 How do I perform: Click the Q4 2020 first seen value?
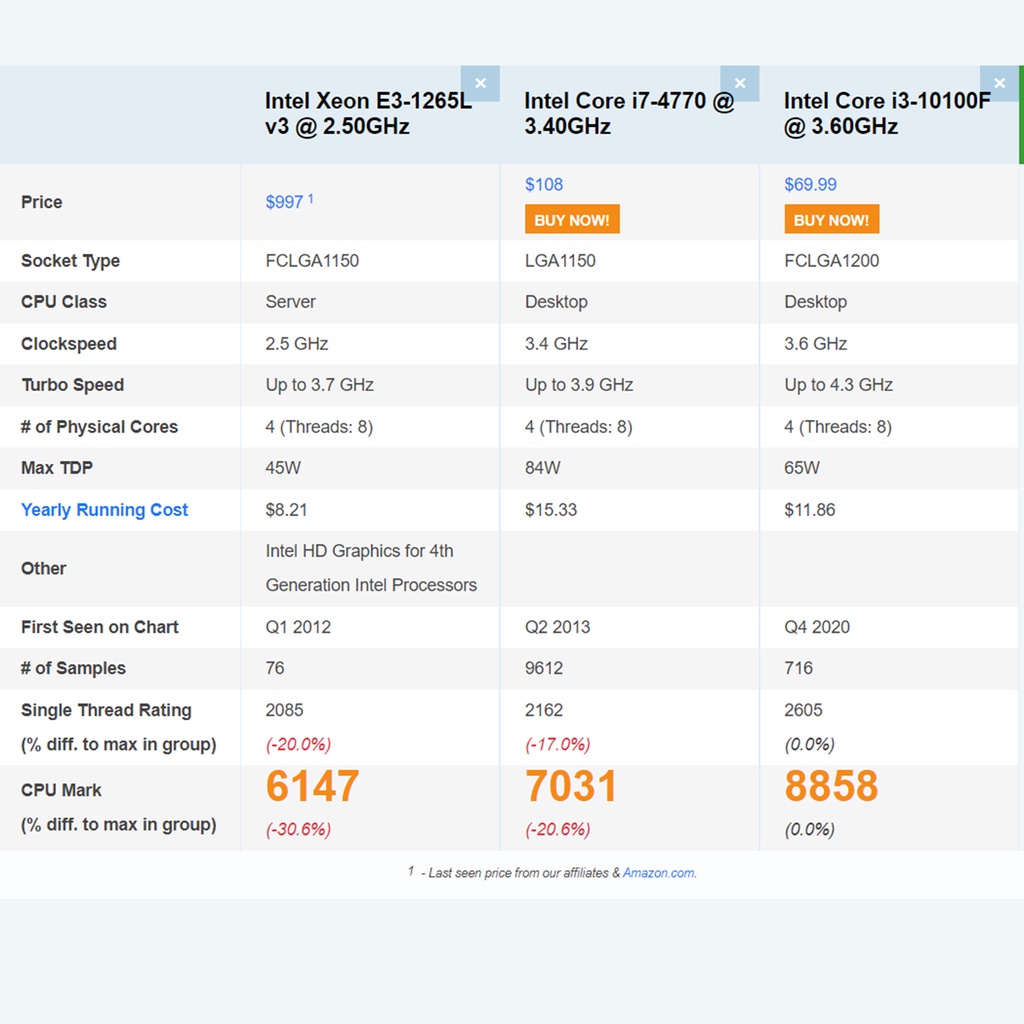click(x=817, y=627)
